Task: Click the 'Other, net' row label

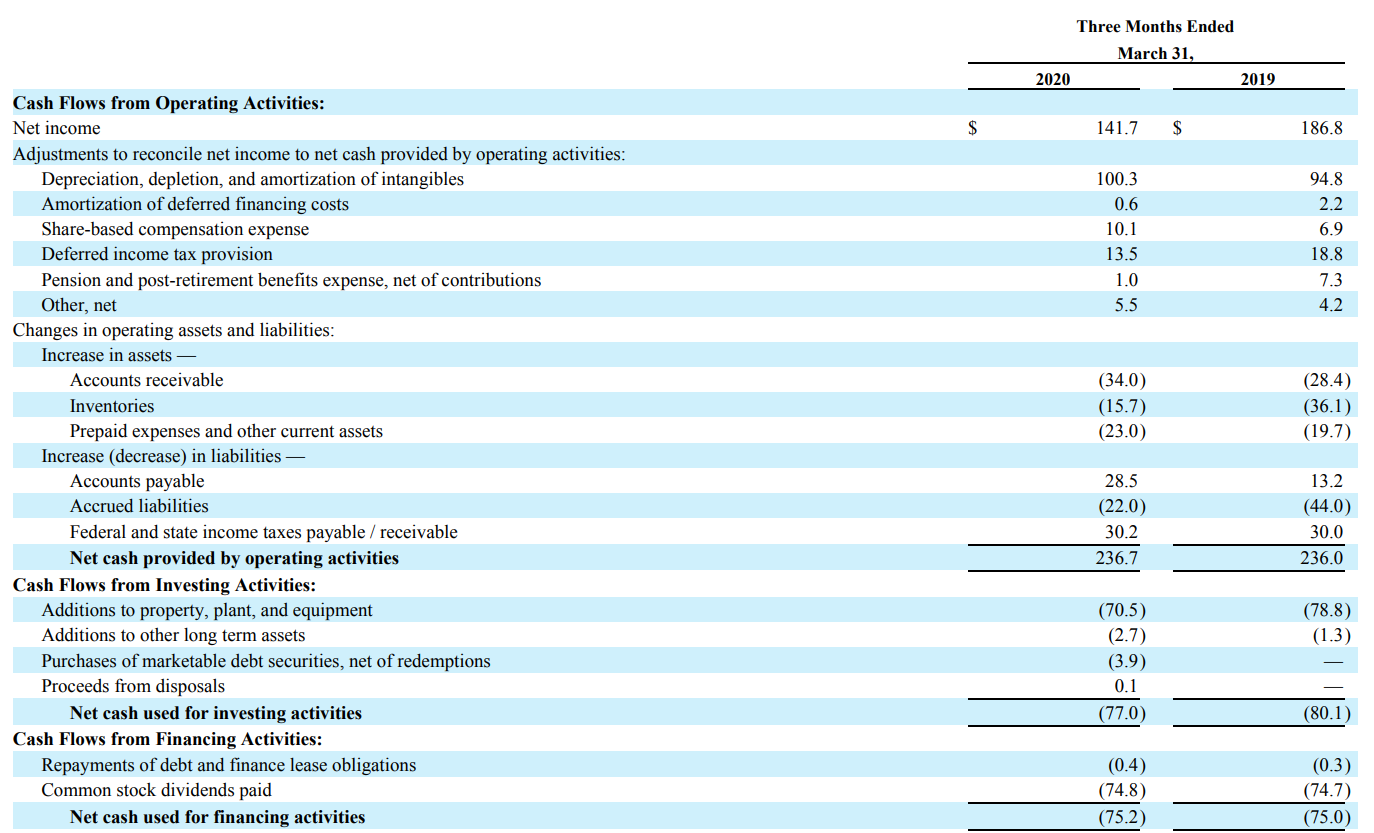Action: (79, 305)
